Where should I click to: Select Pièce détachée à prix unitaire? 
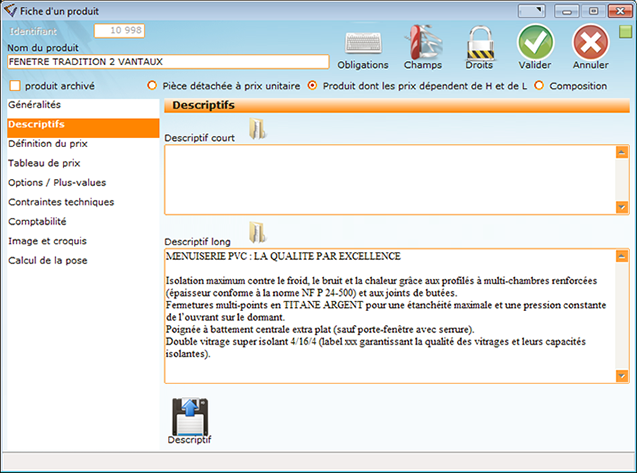[x=152, y=86]
